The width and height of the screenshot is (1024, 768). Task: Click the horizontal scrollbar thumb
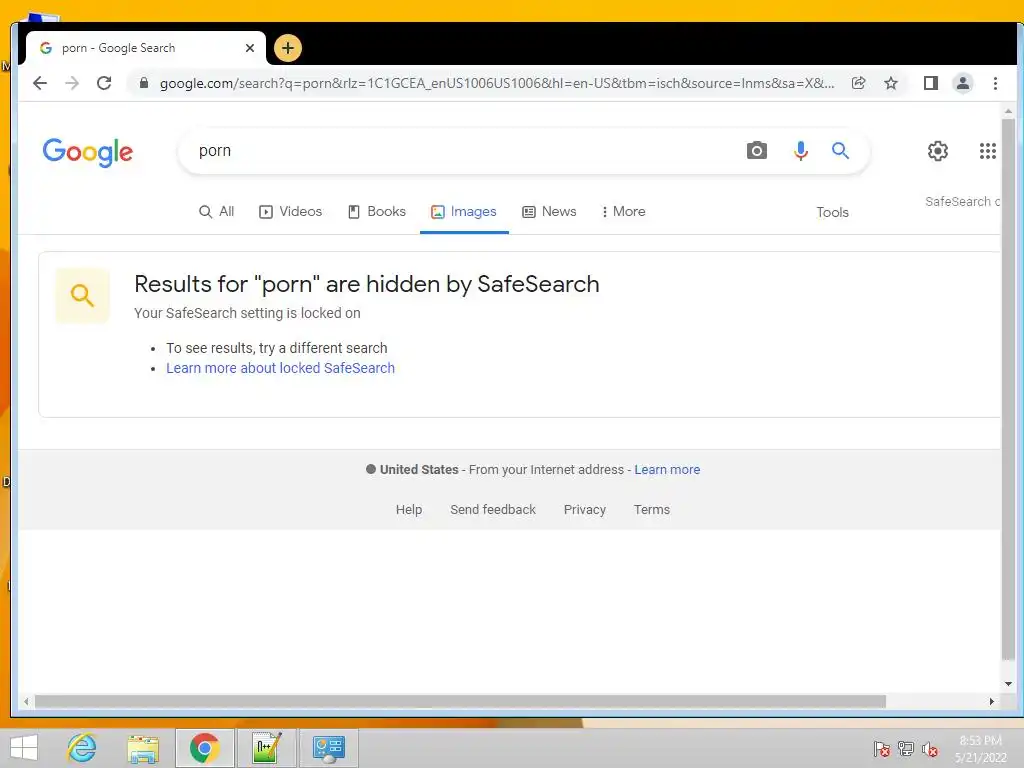click(x=460, y=701)
